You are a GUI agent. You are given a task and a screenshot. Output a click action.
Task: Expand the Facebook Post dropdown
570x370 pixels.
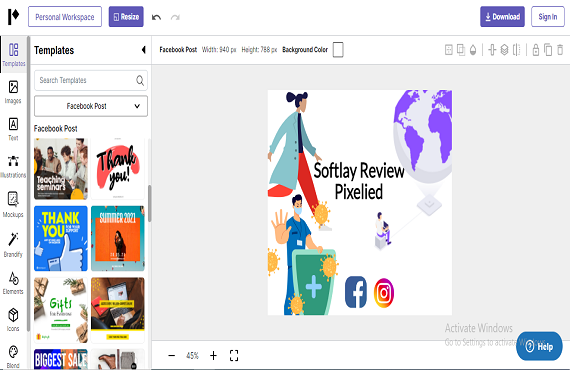91,106
